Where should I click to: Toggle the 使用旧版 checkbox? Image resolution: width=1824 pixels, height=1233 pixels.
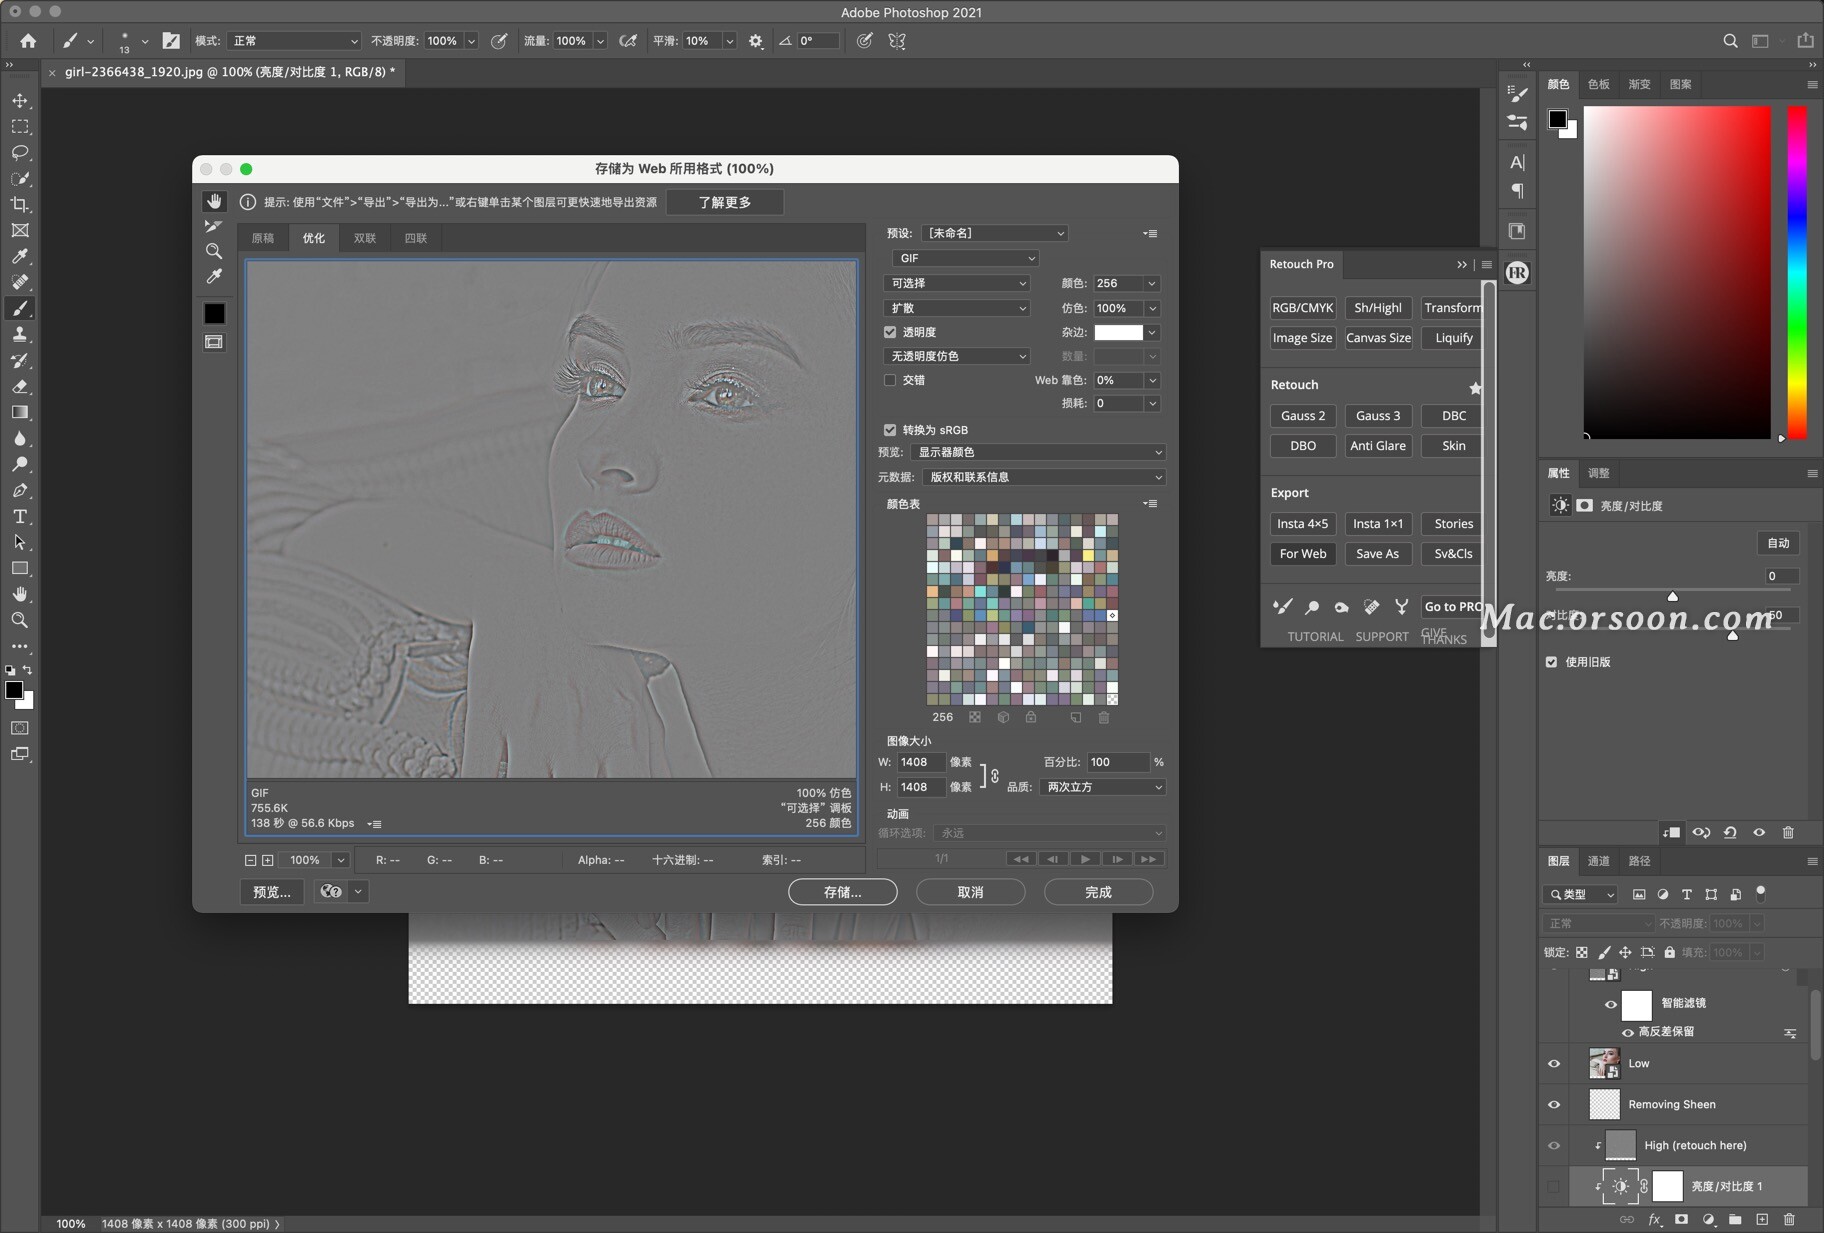(x=1552, y=662)
